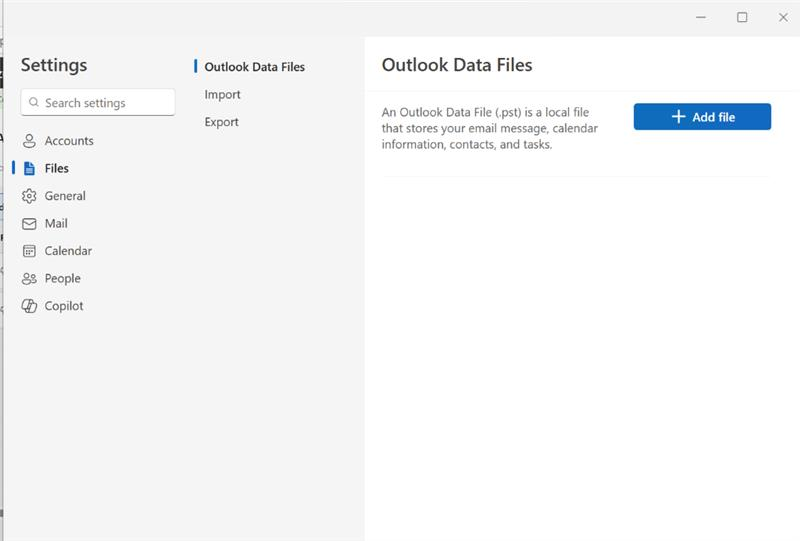Maximize the Settings window
Screen dimensions: 800x541
[742, 17]
